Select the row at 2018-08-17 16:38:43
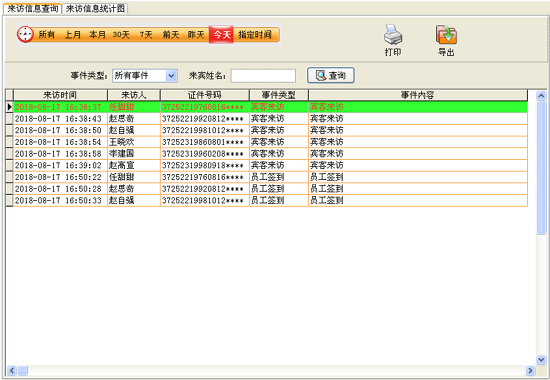 pos(270,119)
